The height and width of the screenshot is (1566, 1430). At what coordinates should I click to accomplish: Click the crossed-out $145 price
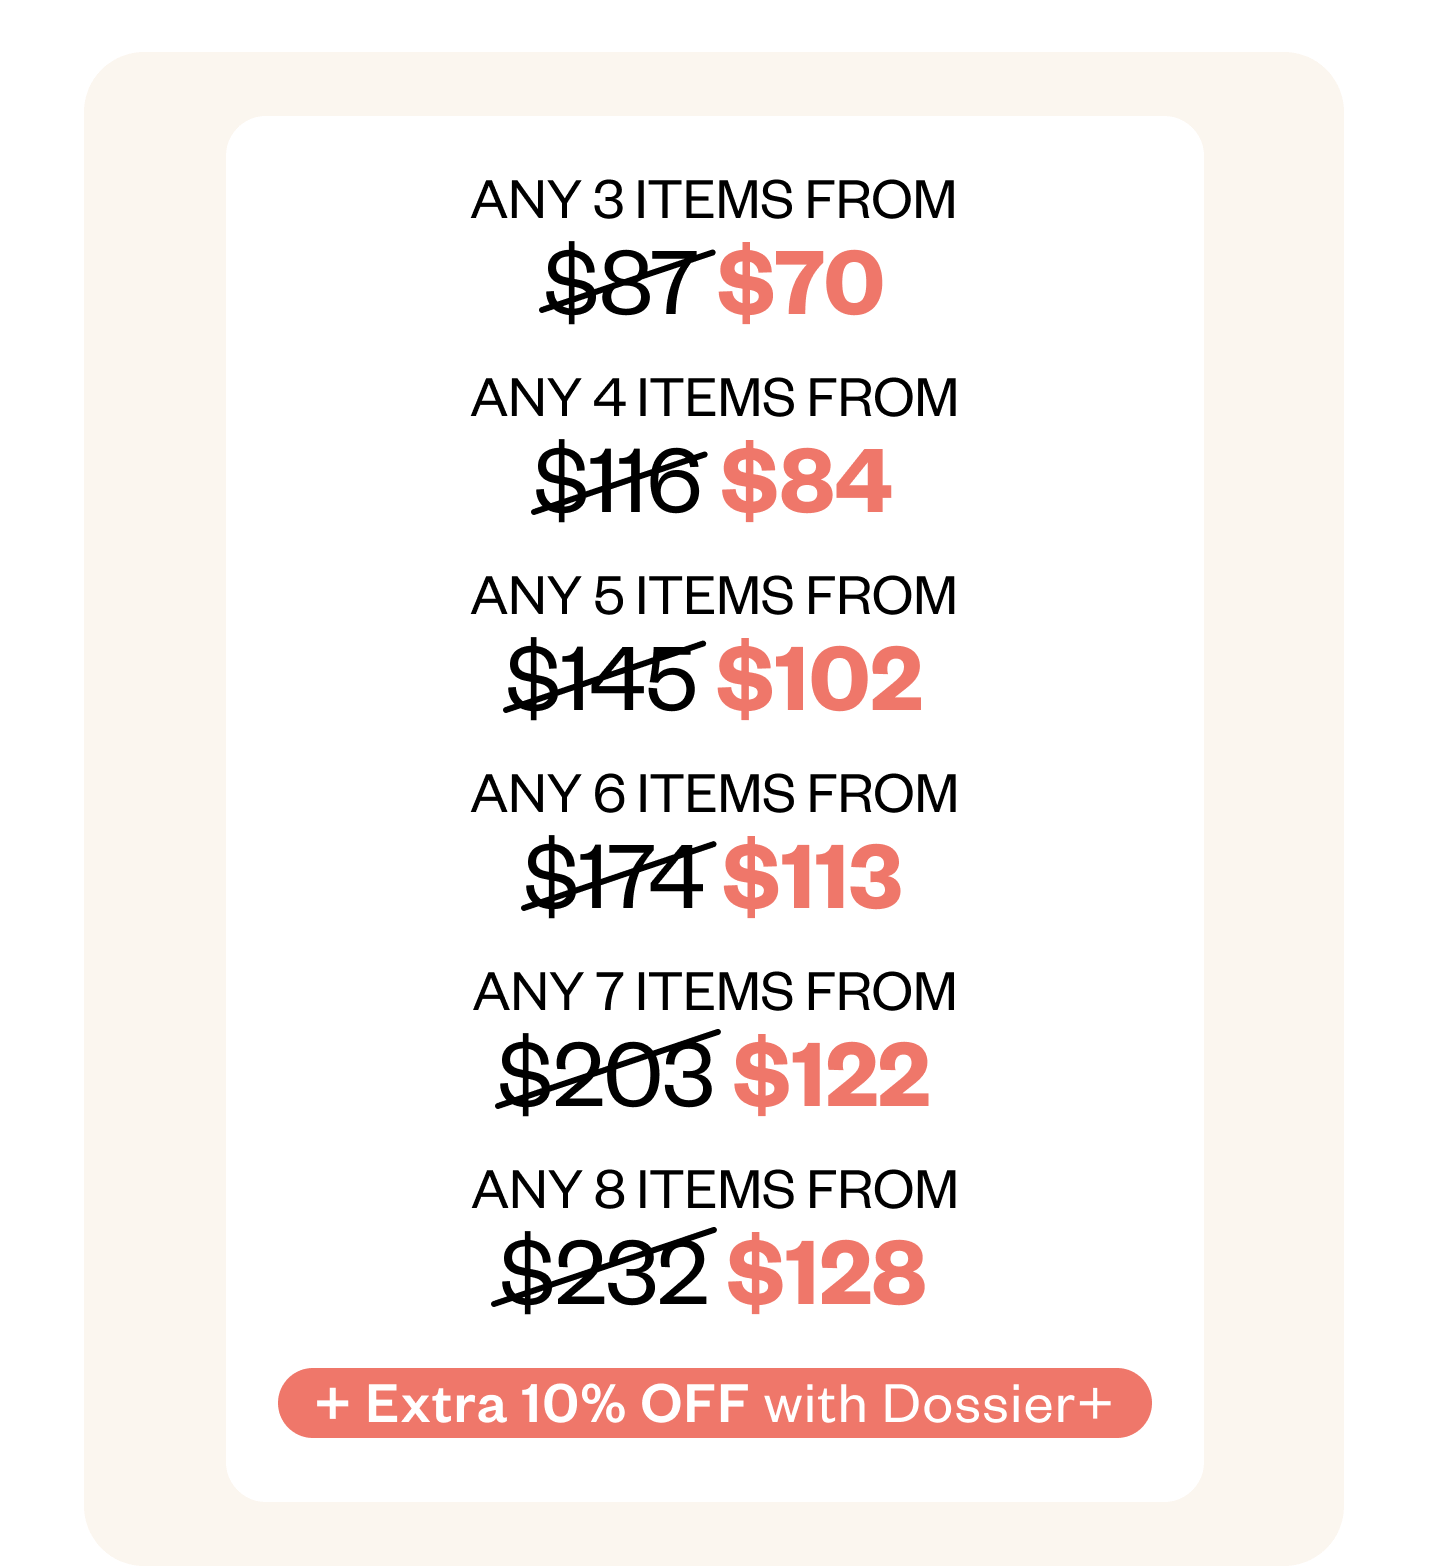(604, 679)
